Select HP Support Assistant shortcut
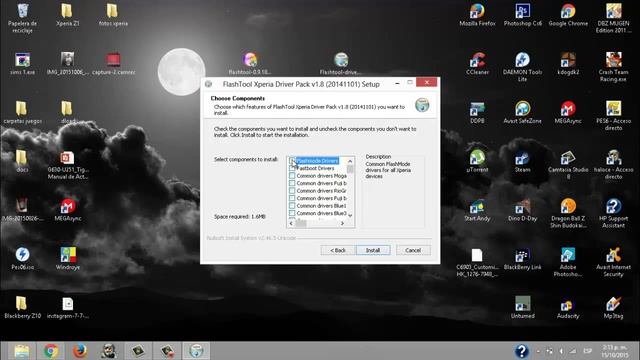 point(613,213)
